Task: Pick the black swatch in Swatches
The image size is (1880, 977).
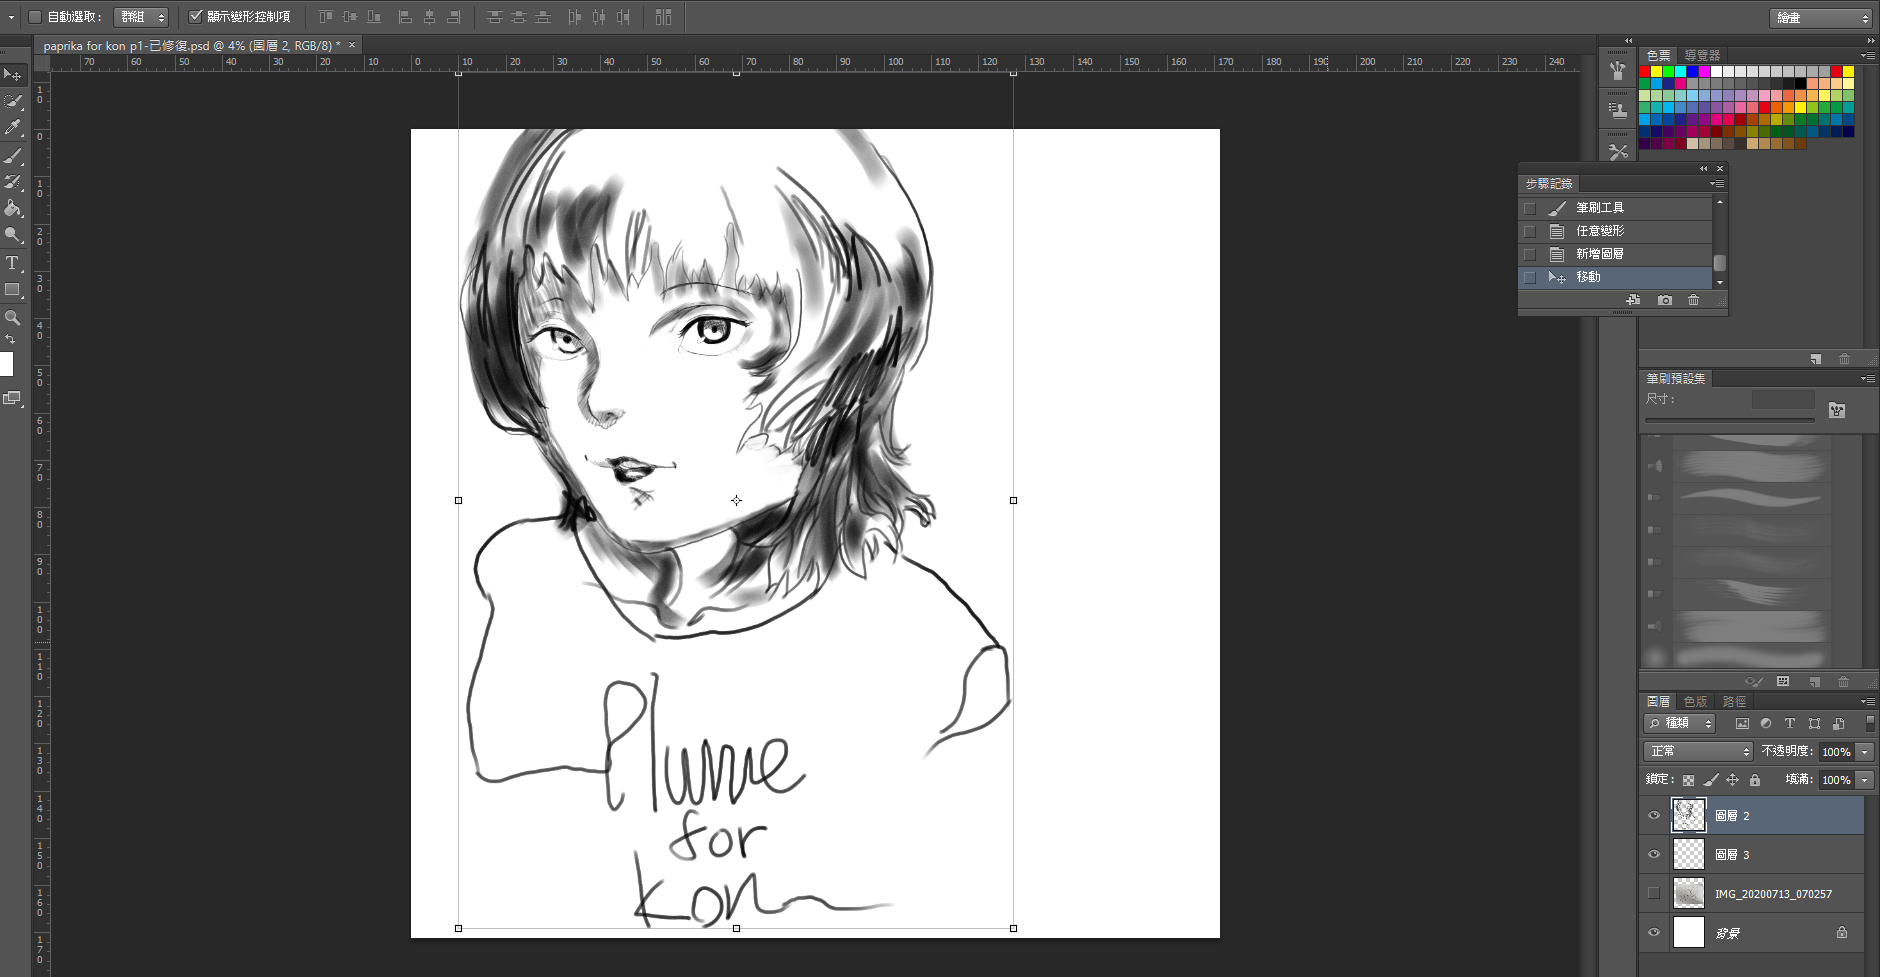Action: coord(1800,84)
